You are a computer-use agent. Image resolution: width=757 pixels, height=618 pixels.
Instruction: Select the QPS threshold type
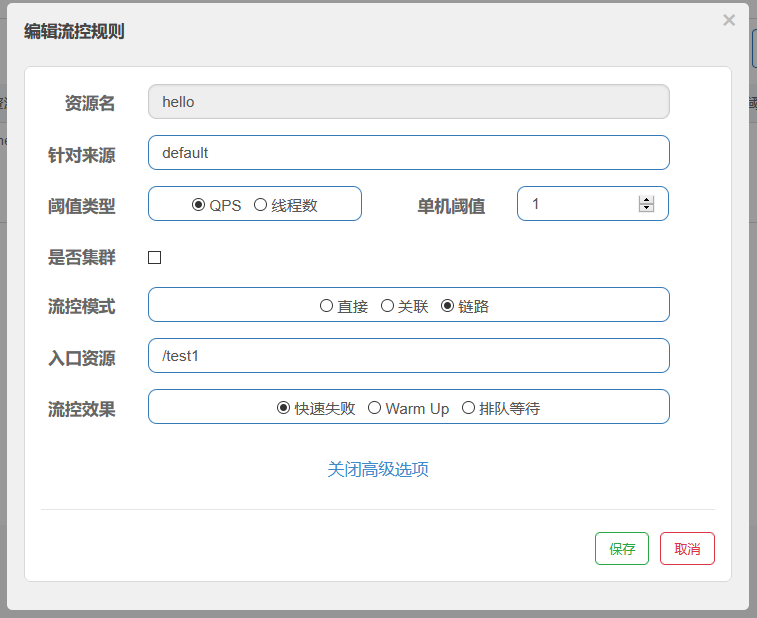[x=199, y=205]
